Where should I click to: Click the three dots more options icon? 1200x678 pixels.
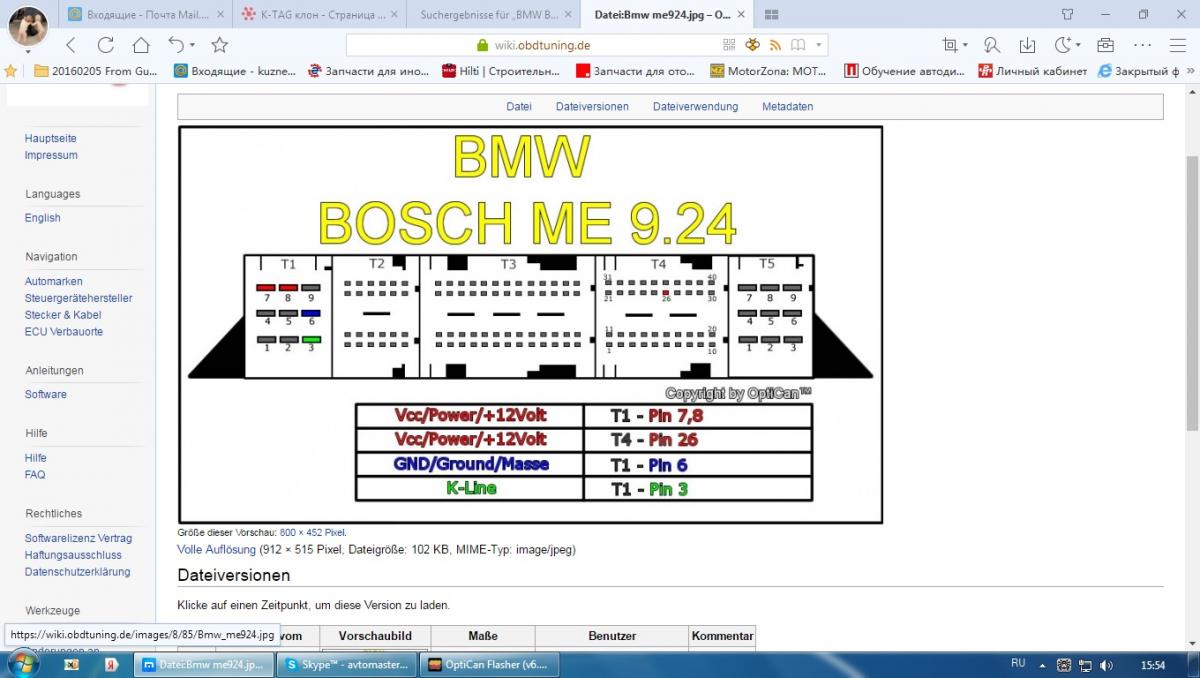(x=1143, y=45)
